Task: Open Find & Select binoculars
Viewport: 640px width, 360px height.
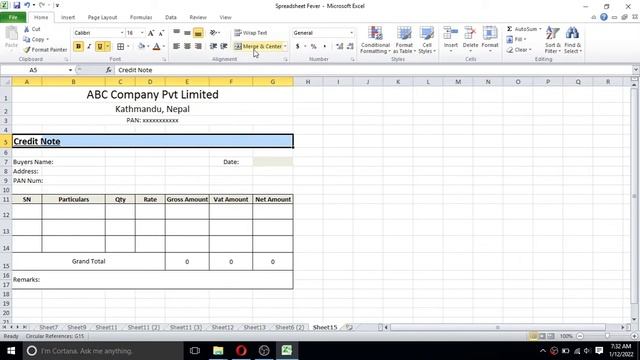Action: 573,40
